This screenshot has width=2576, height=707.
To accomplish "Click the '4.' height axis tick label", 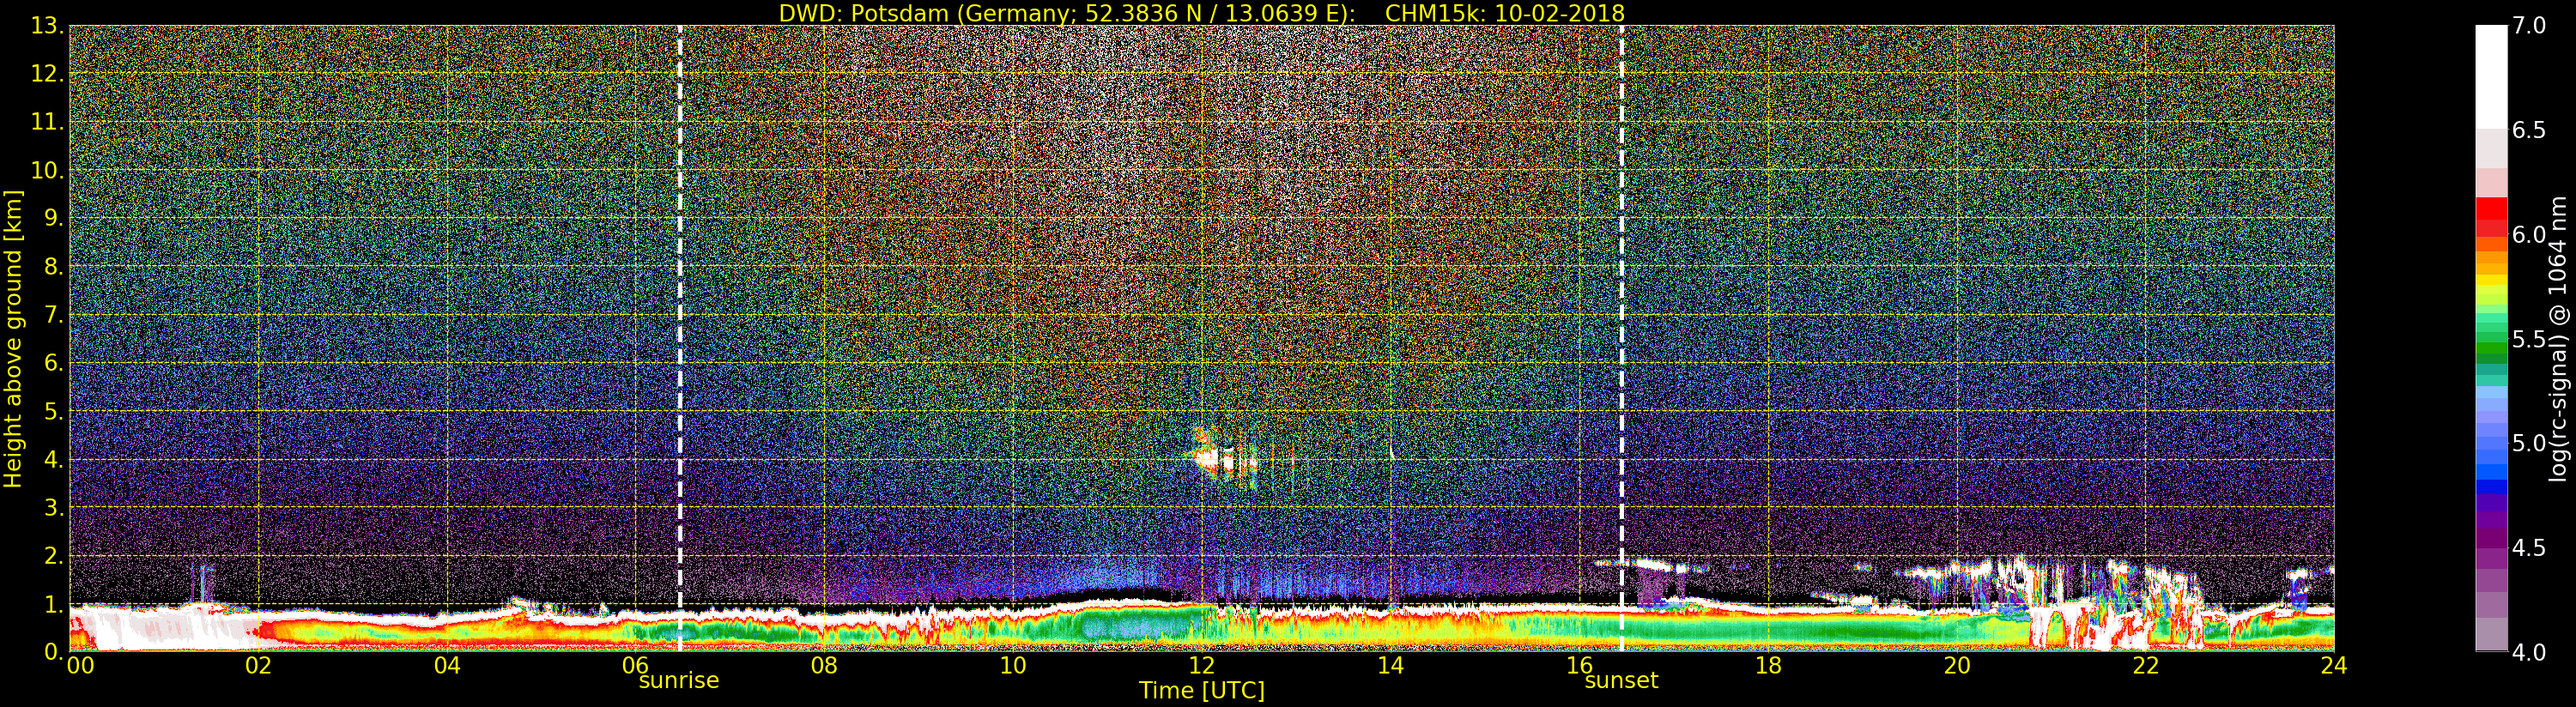I will (53, 459).
